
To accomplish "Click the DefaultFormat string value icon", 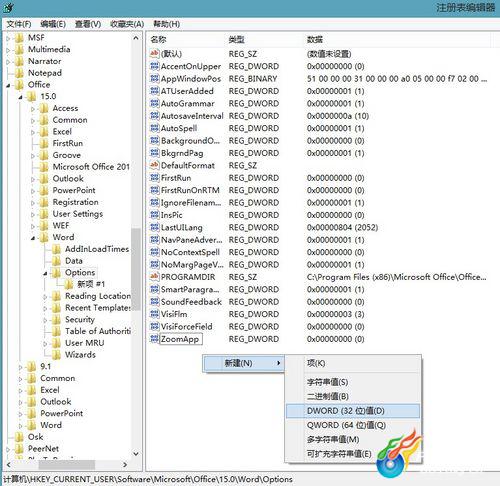I will coord(154,165).
